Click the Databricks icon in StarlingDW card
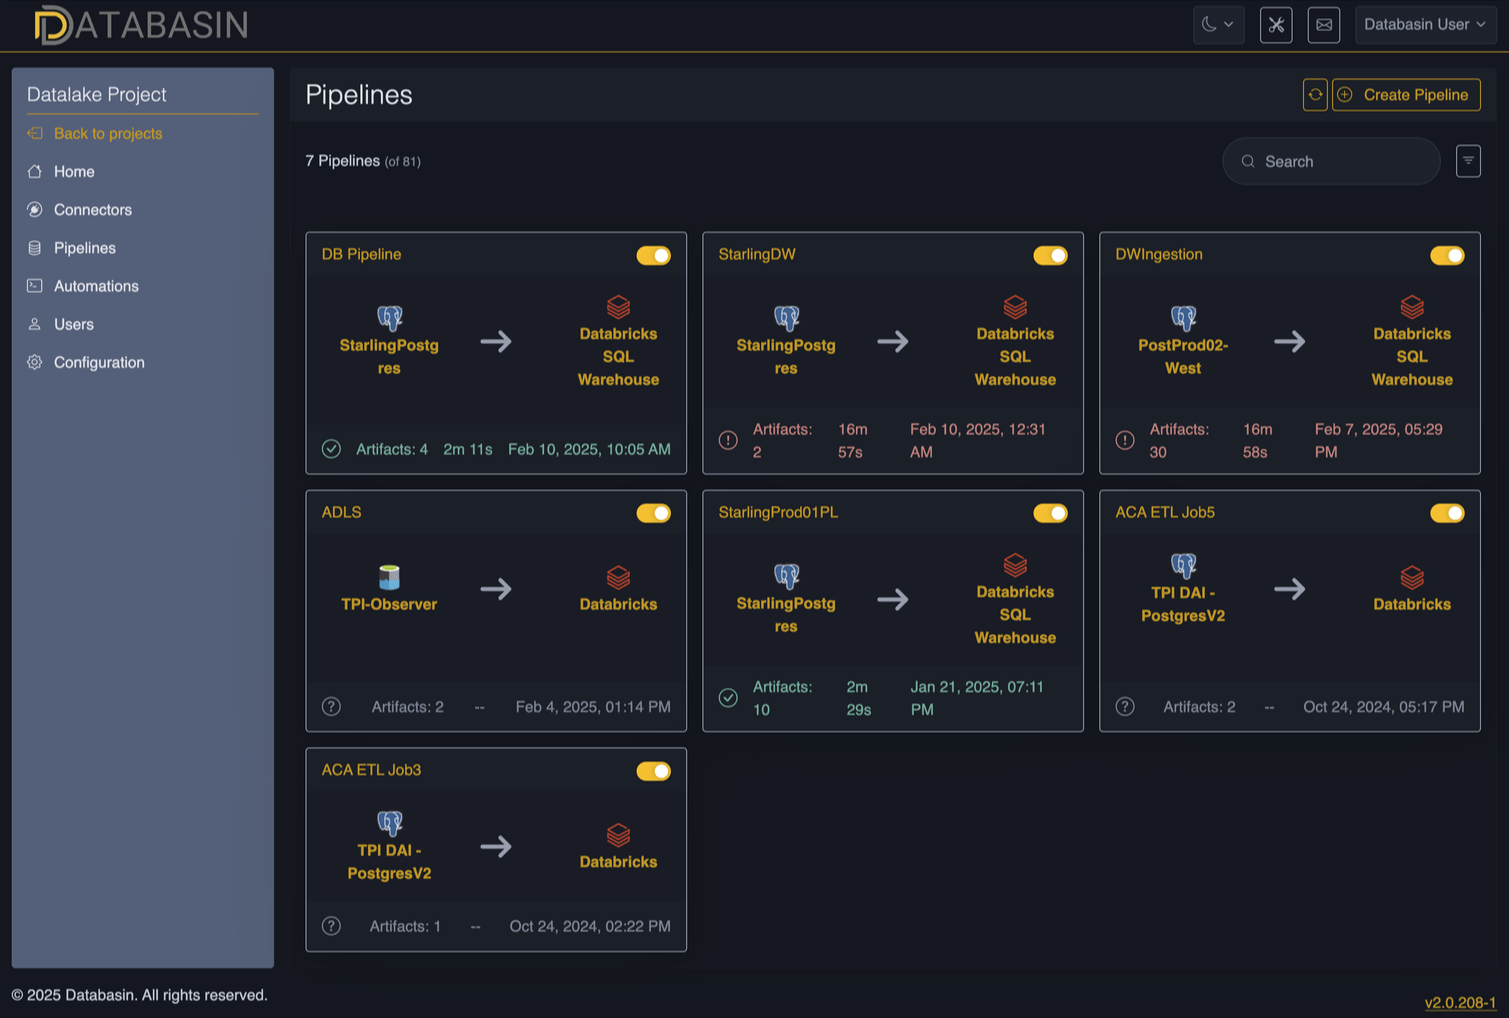The image size is (1509, 1018). click(1016, 307)
